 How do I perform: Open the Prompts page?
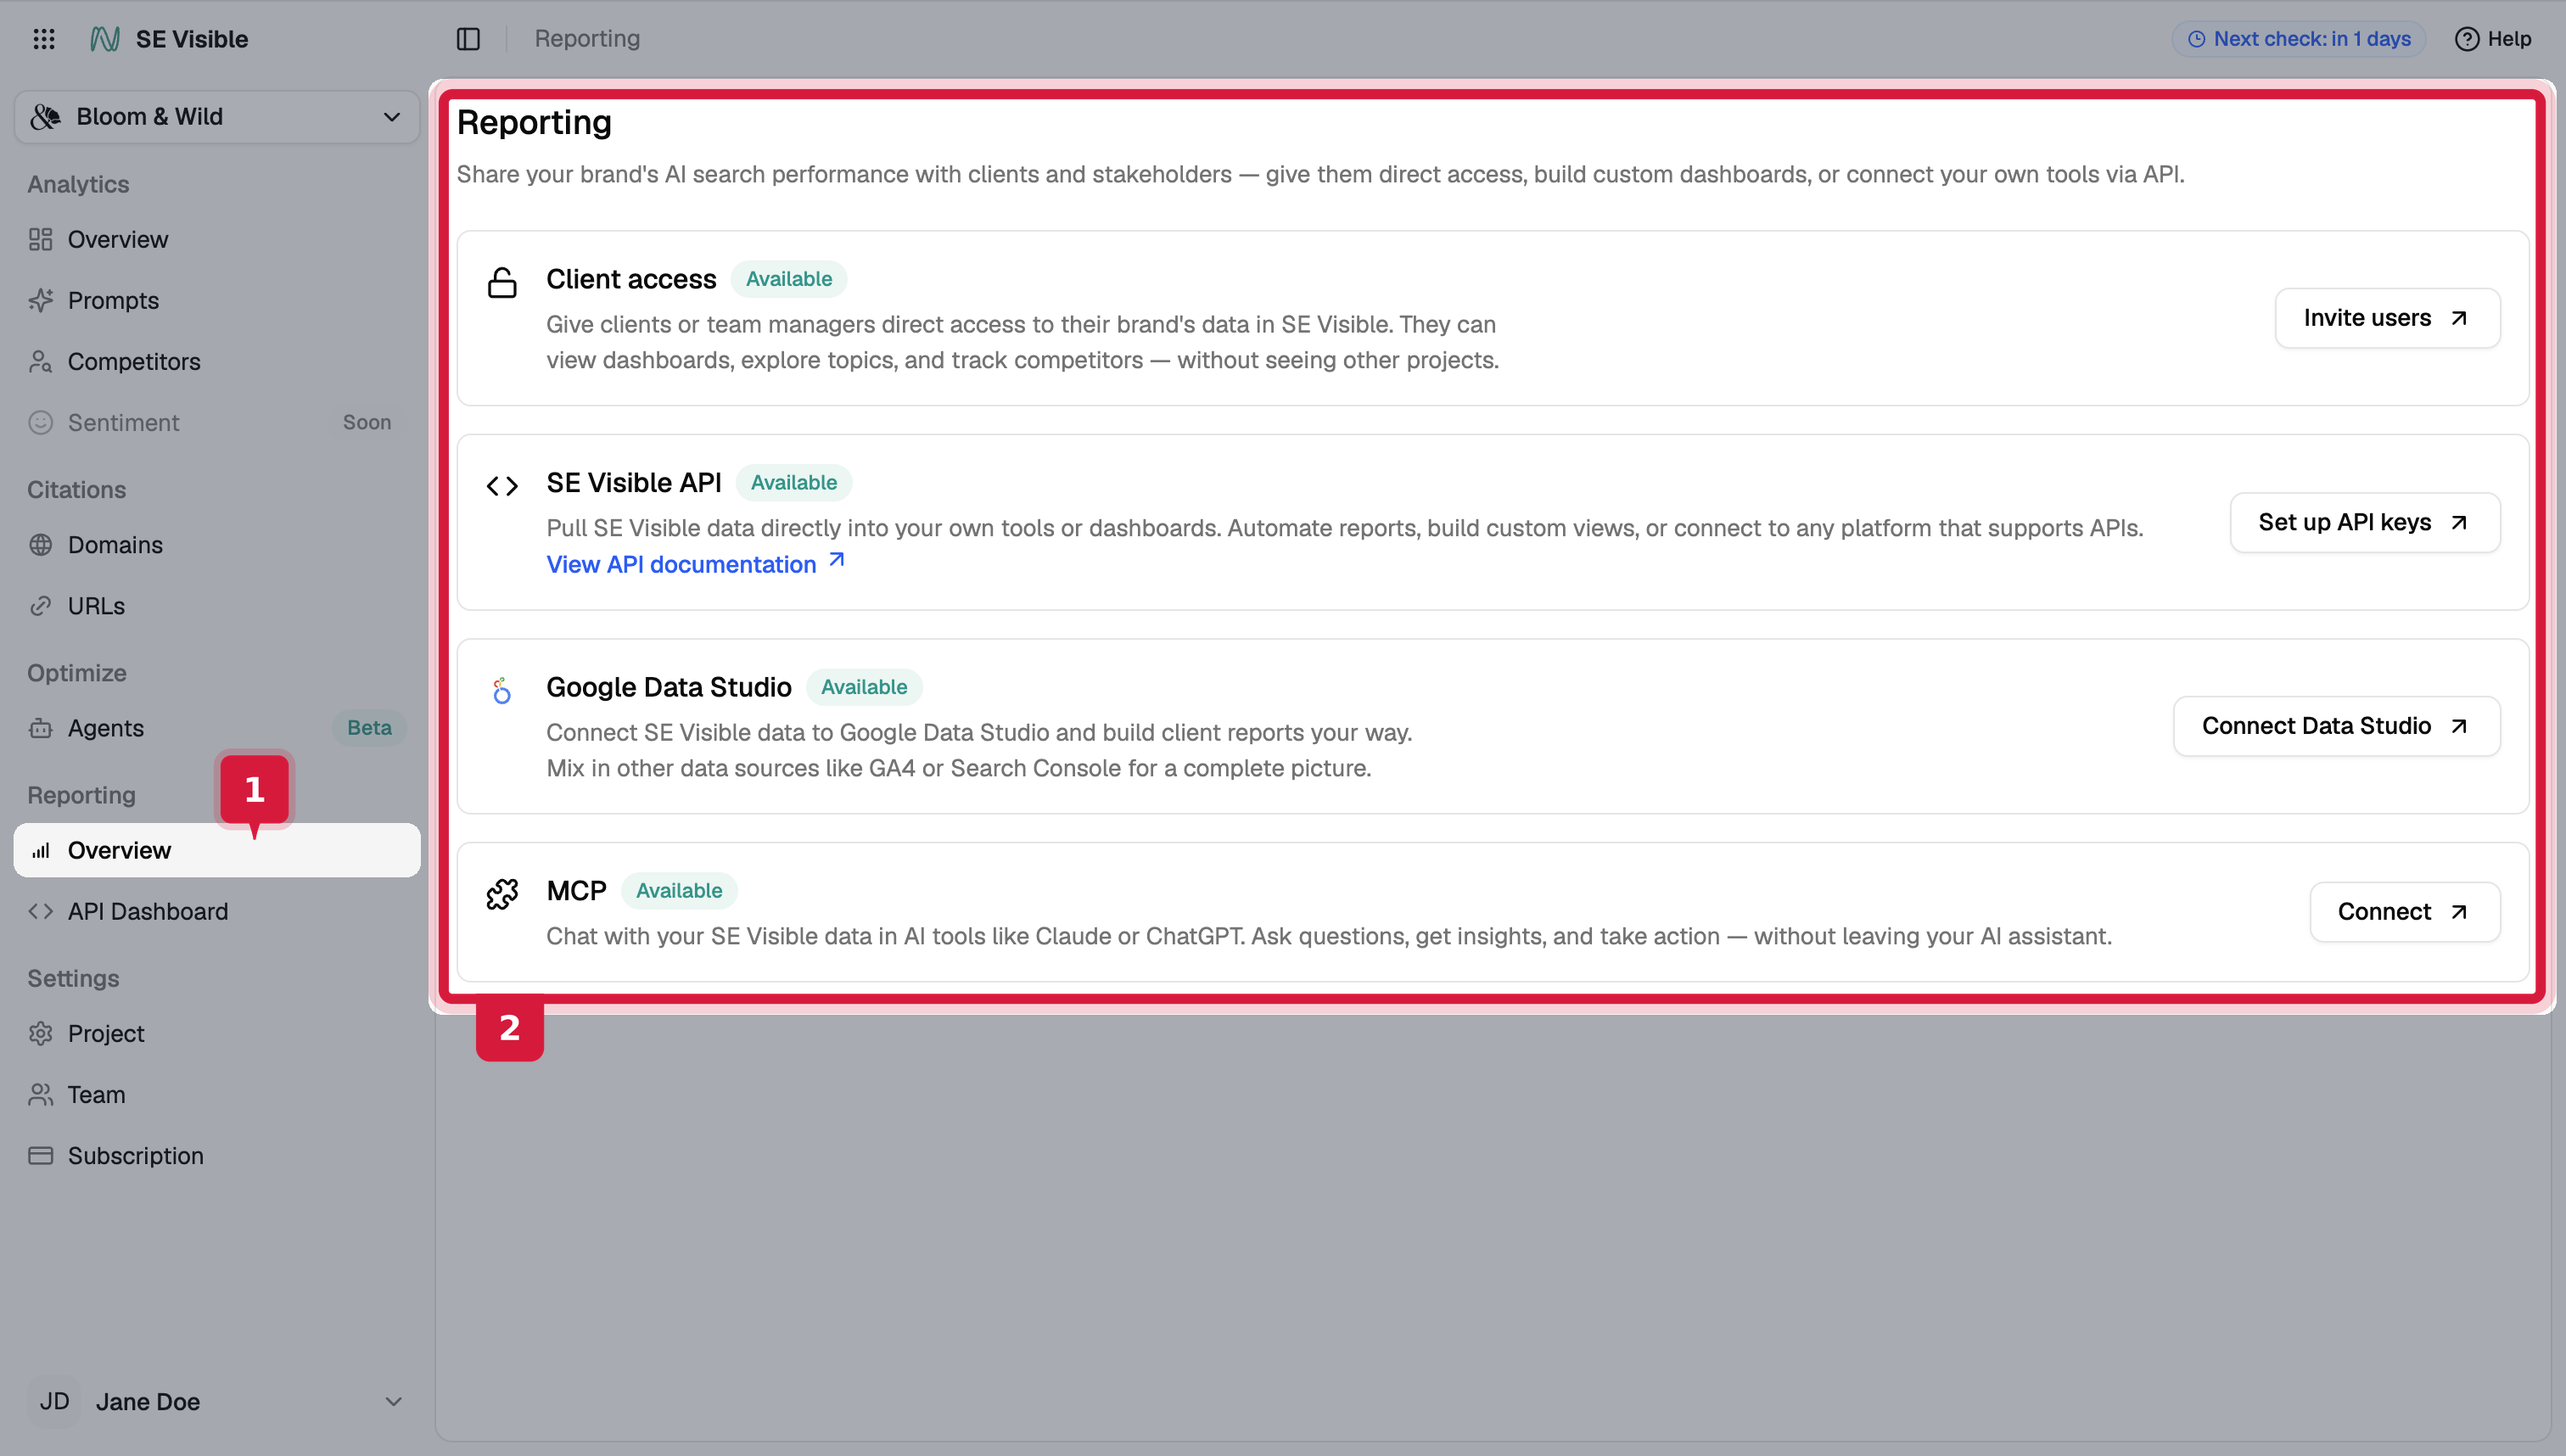(217, 300)
